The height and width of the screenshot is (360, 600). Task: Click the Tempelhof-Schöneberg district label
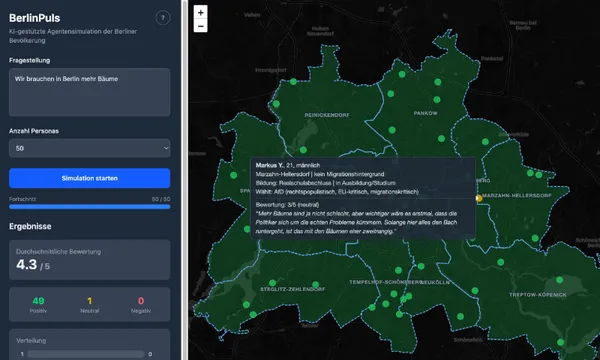coord(385,282)
